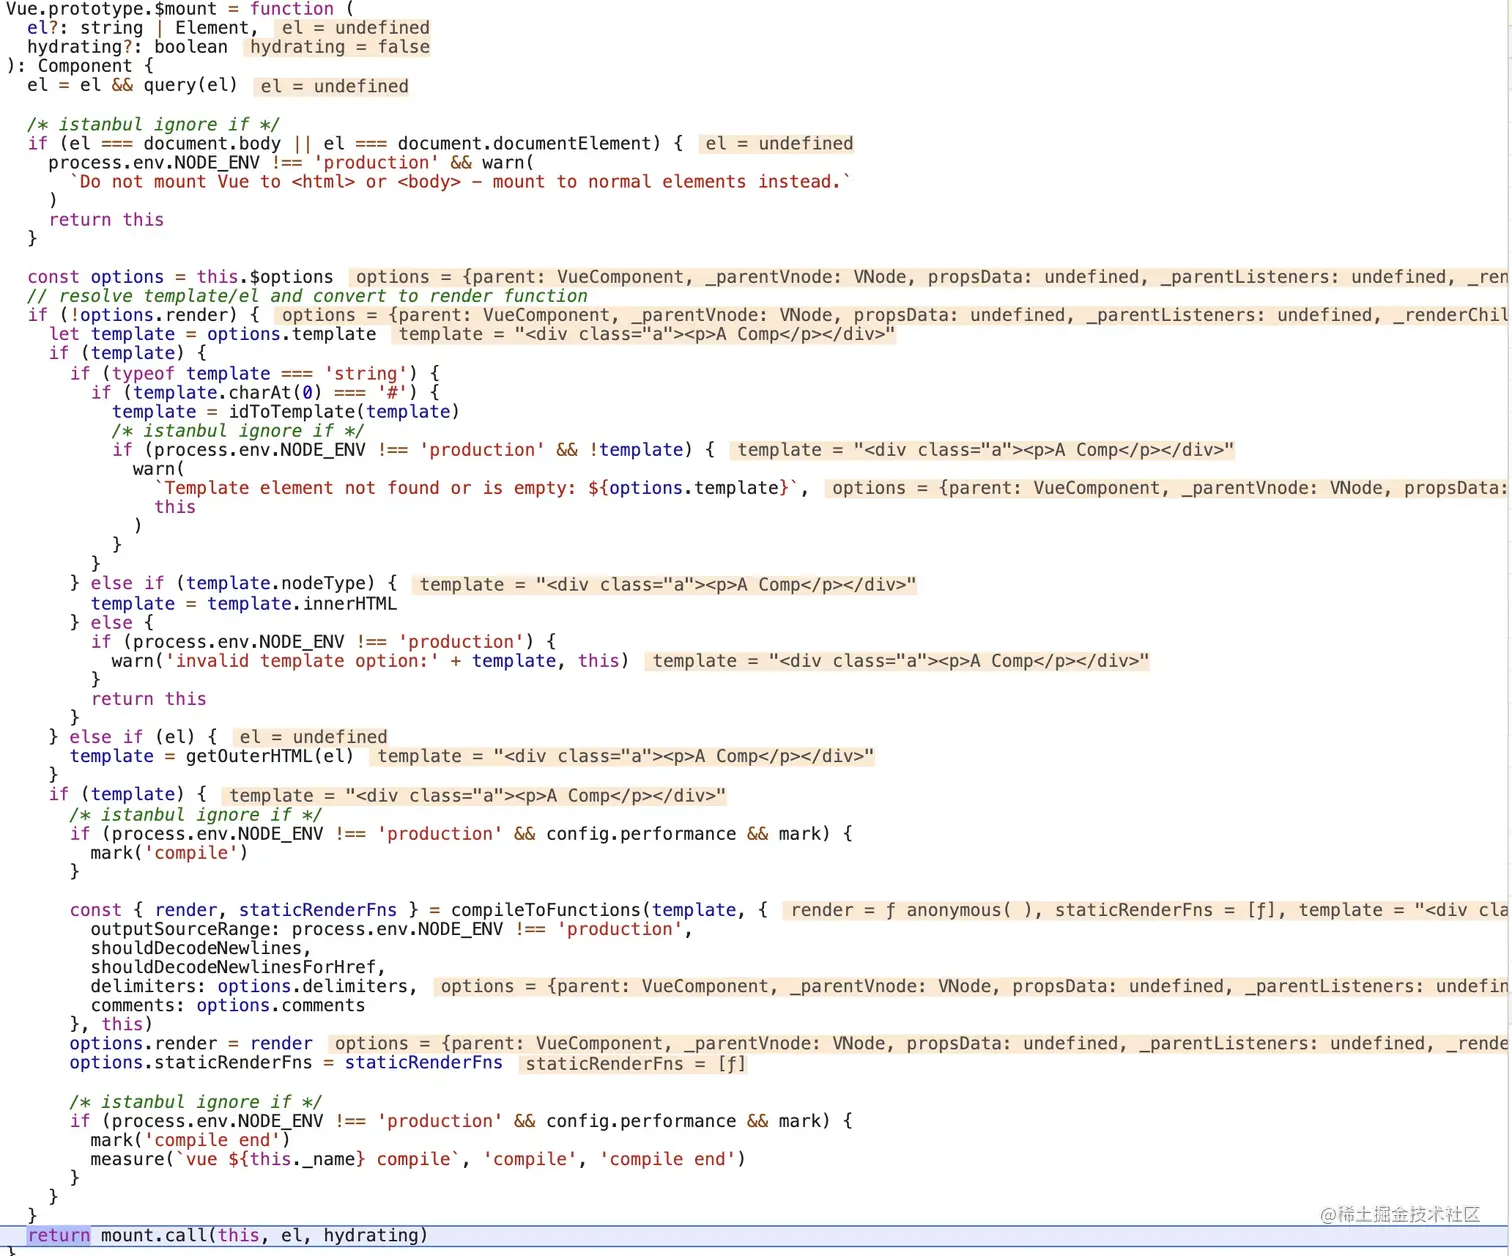Click the 'if (!options.render) {' line
The image size is (1512, 1256).
[143, 315]
